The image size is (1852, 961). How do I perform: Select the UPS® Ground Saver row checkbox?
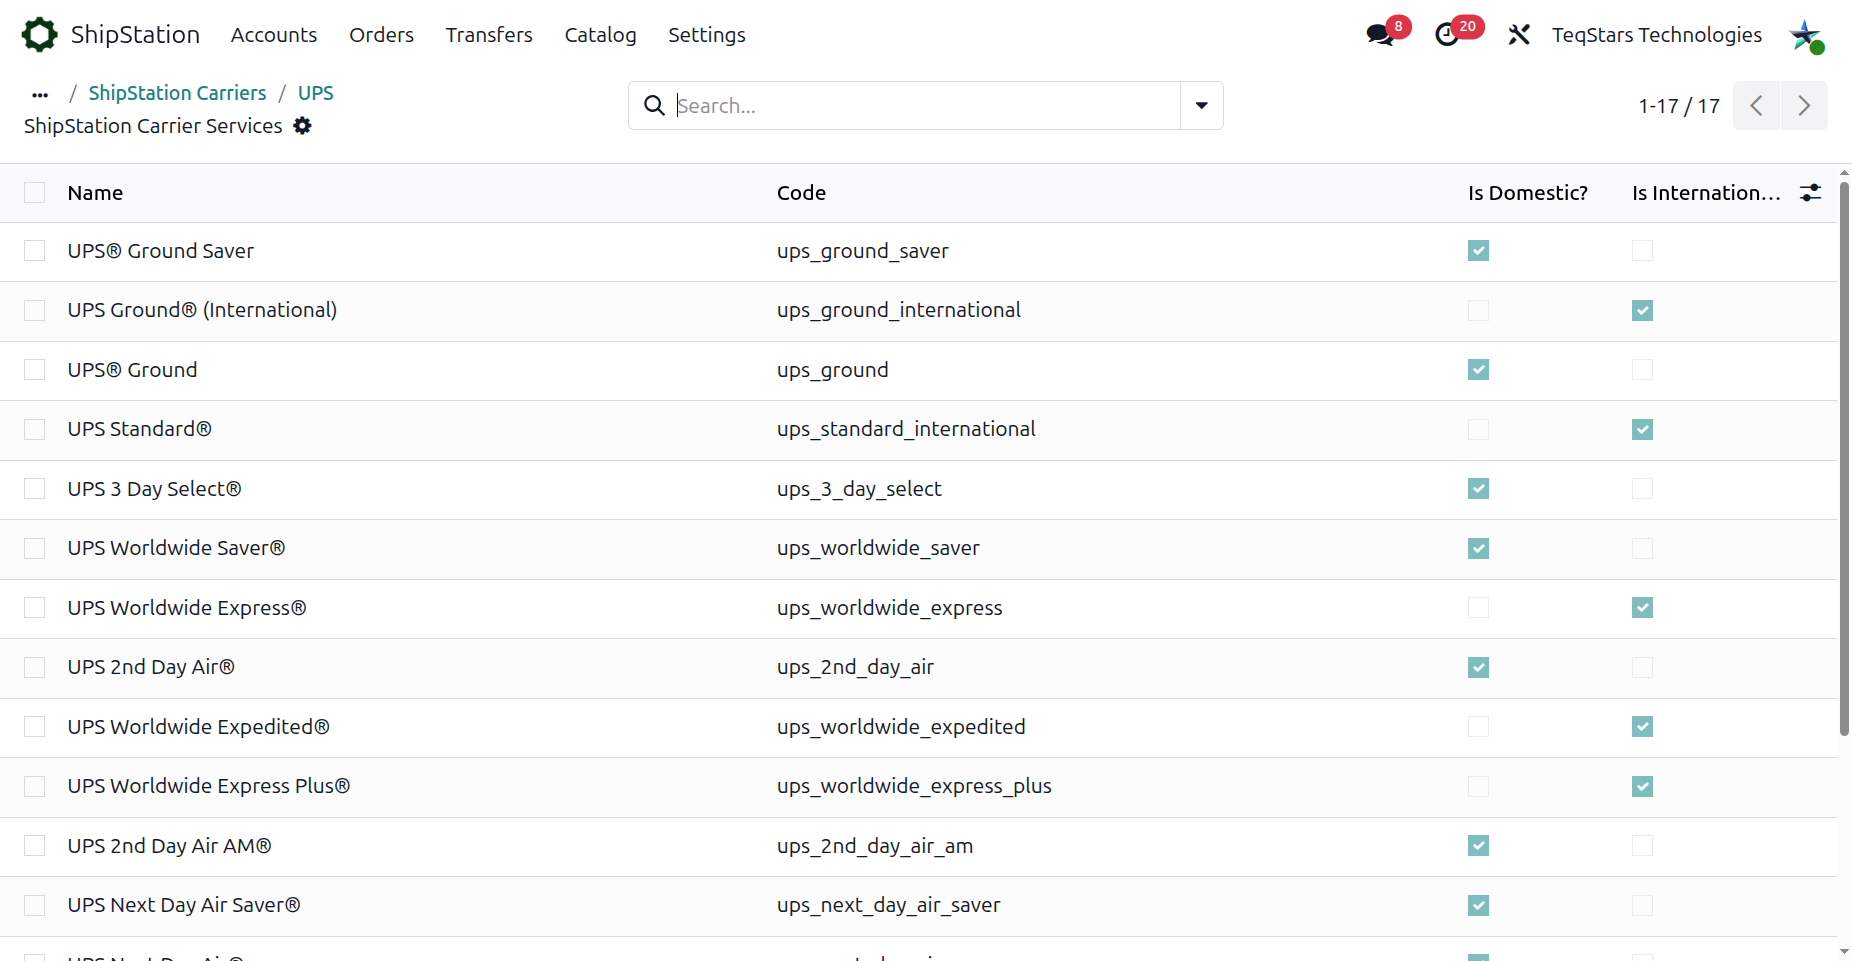(35, 251)
